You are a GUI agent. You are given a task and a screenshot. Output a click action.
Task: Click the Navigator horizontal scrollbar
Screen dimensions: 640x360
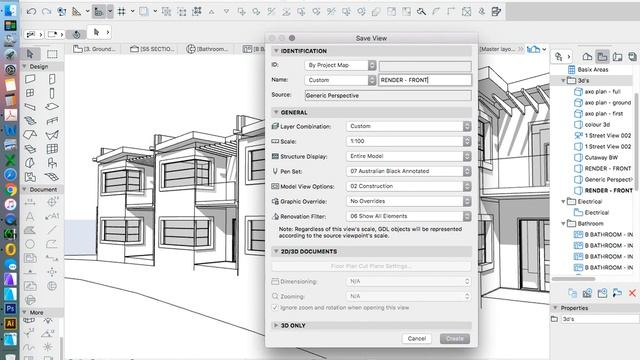tap(573, 279)
